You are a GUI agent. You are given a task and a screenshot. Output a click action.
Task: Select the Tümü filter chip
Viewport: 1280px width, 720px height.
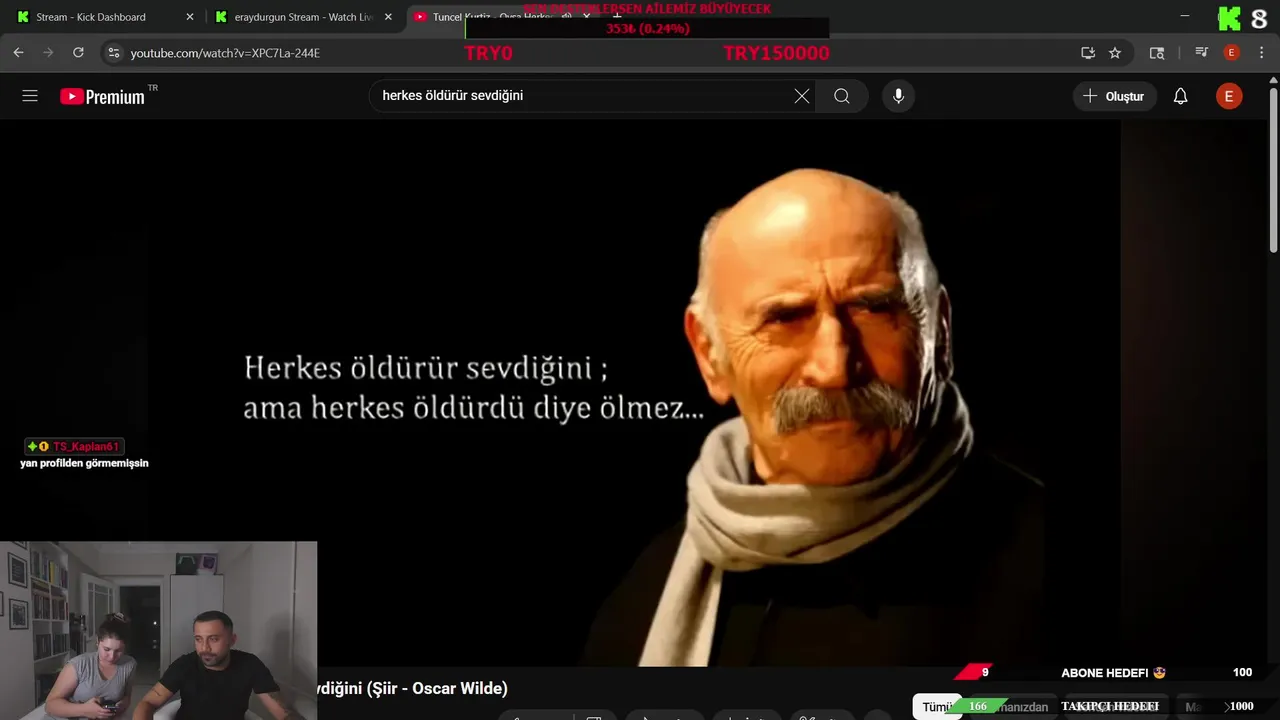click(937, 707)
